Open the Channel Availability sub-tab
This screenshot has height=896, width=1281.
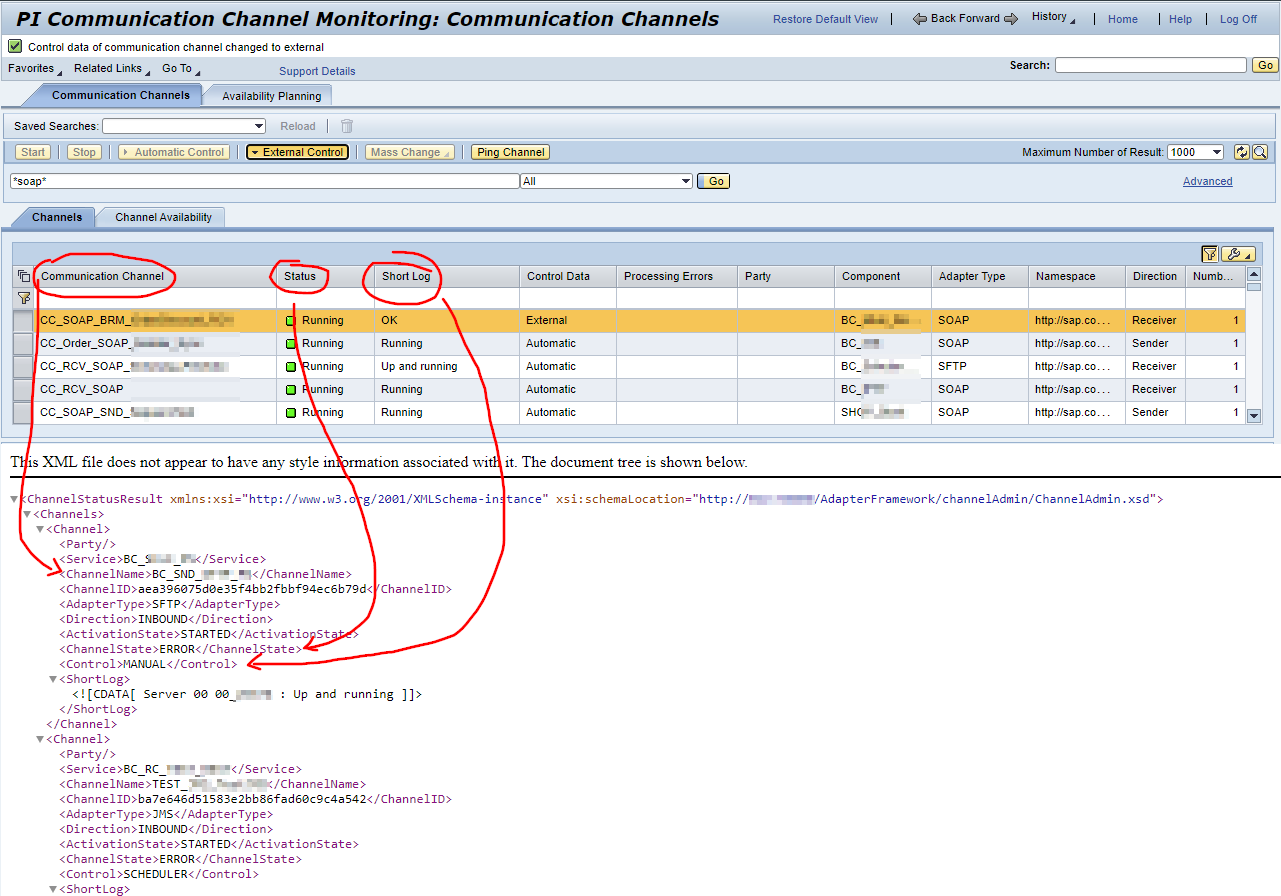[x=163, y=217]
